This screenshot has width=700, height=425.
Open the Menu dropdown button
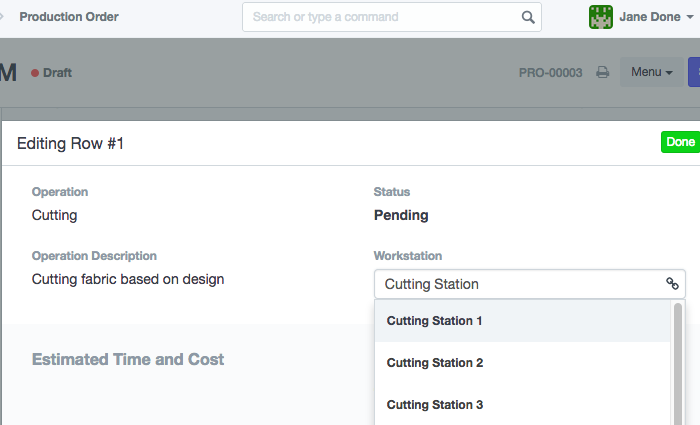(x=651, y=72)
